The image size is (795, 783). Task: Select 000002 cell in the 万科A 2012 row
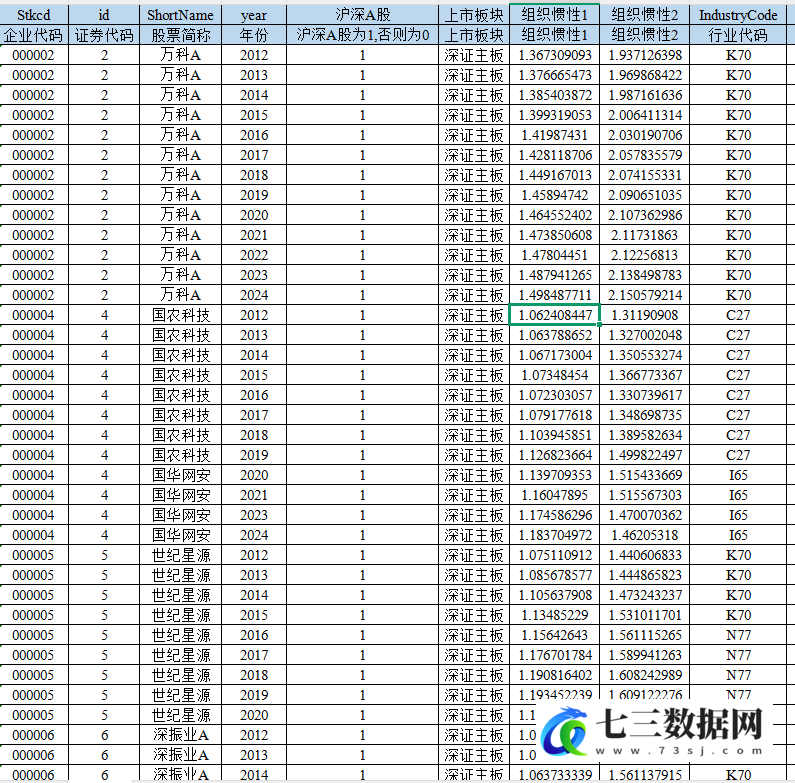[x=34, y=55]
